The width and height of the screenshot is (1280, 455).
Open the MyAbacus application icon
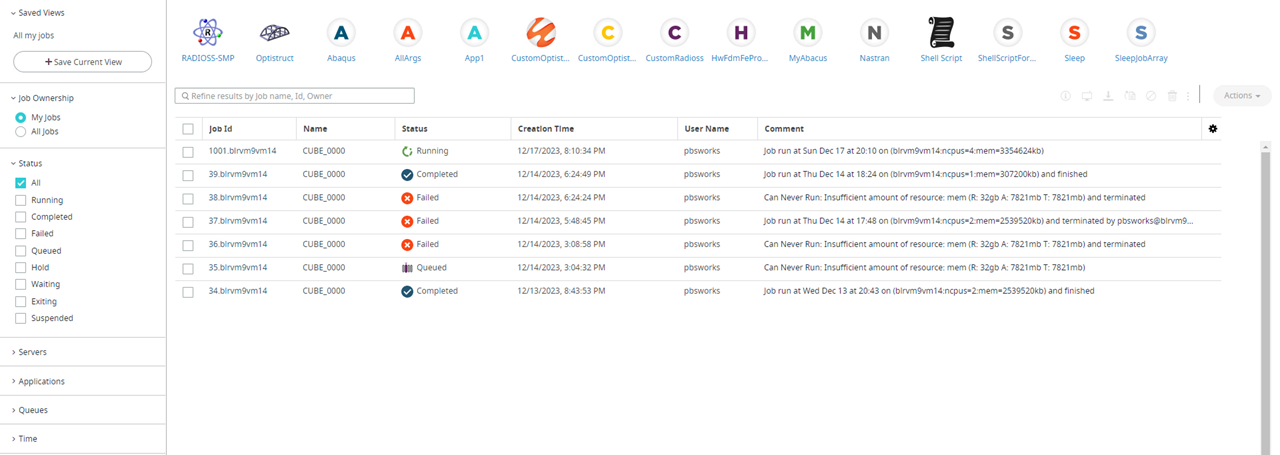coord(807,33)
